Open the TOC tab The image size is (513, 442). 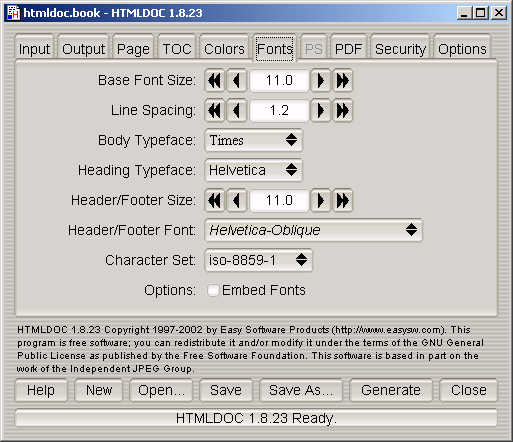tap(177, 49)
